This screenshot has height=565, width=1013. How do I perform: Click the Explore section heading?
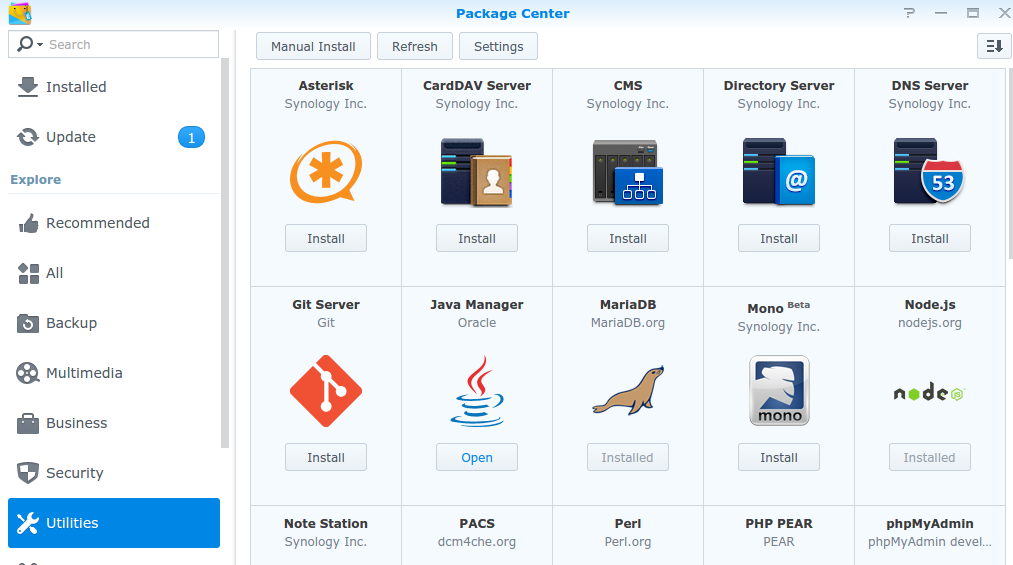(x=36, y=180)
